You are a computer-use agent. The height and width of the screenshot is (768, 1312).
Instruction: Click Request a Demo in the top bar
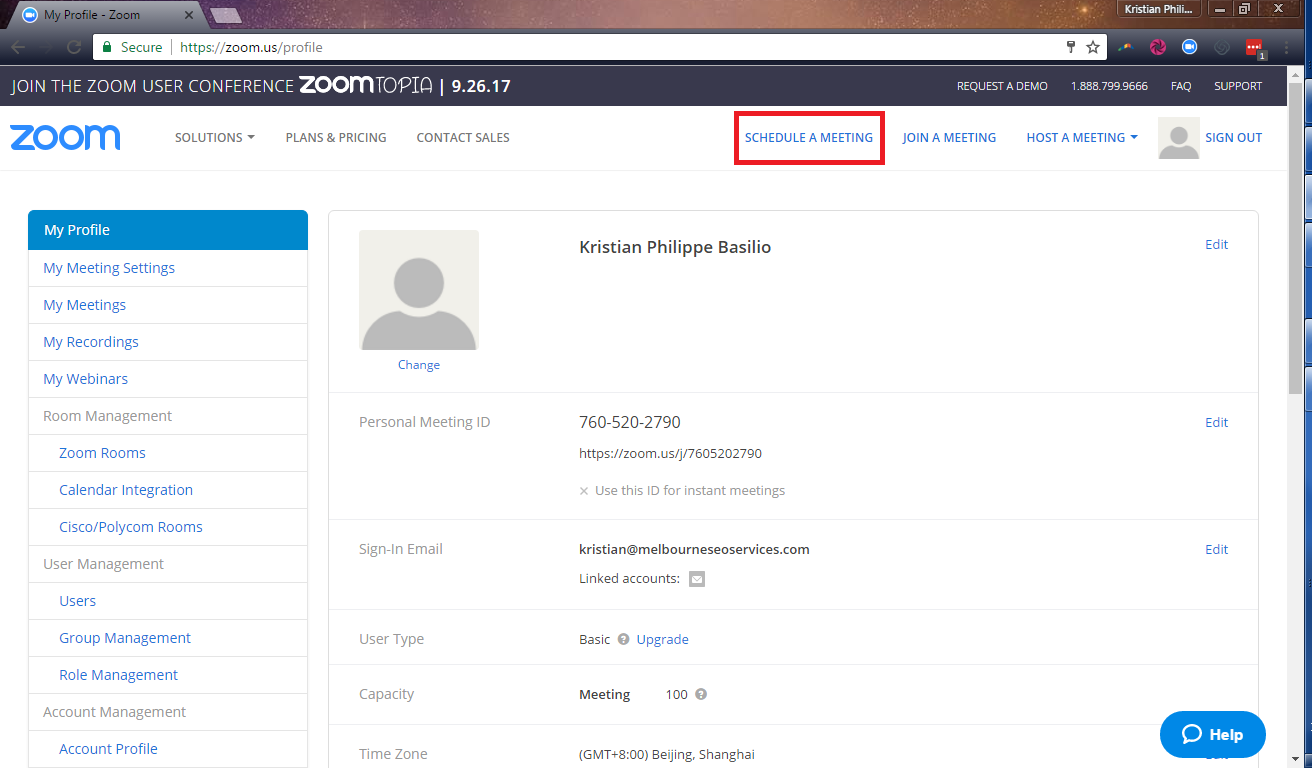pyautogui.click(x=1002, y=86)
